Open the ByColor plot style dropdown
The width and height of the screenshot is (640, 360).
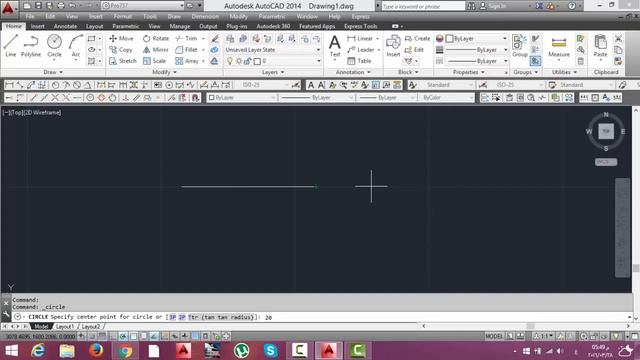[x=447, y=98]
